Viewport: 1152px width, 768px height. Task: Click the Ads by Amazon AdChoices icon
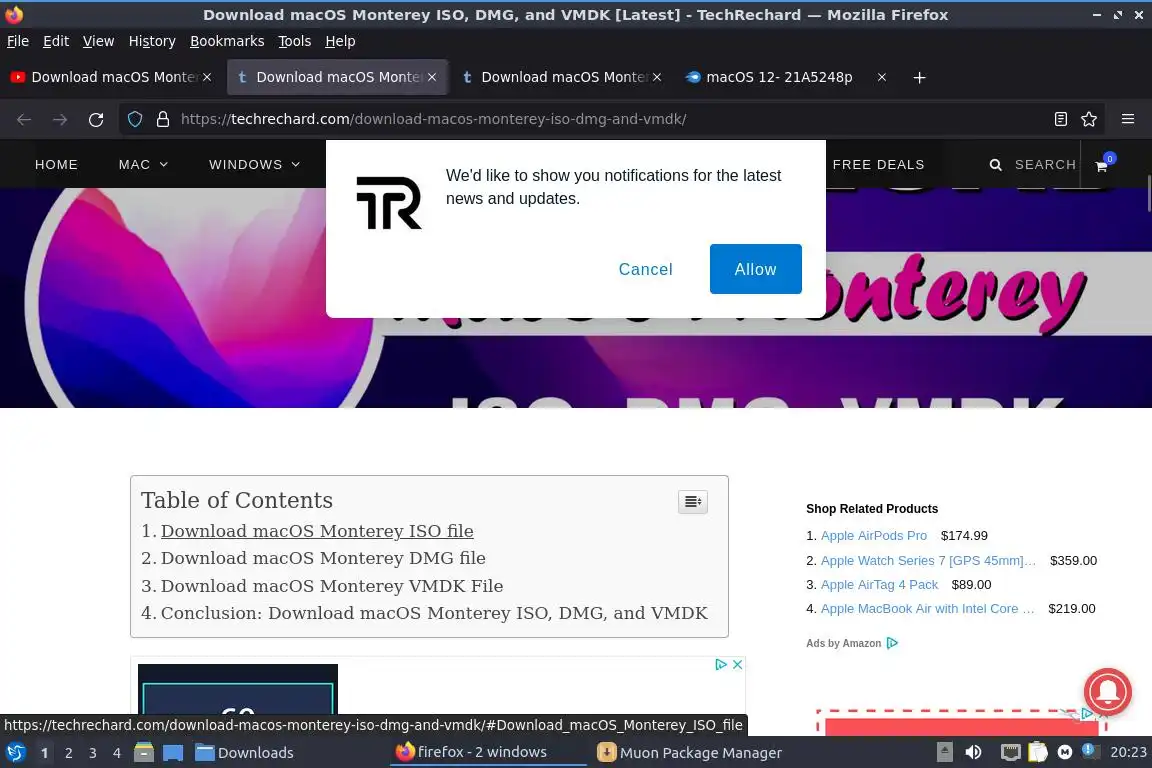coord(892,643)
